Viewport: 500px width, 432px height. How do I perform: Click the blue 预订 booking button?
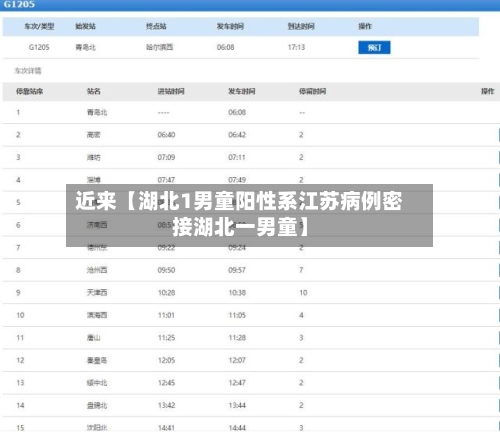374,47
